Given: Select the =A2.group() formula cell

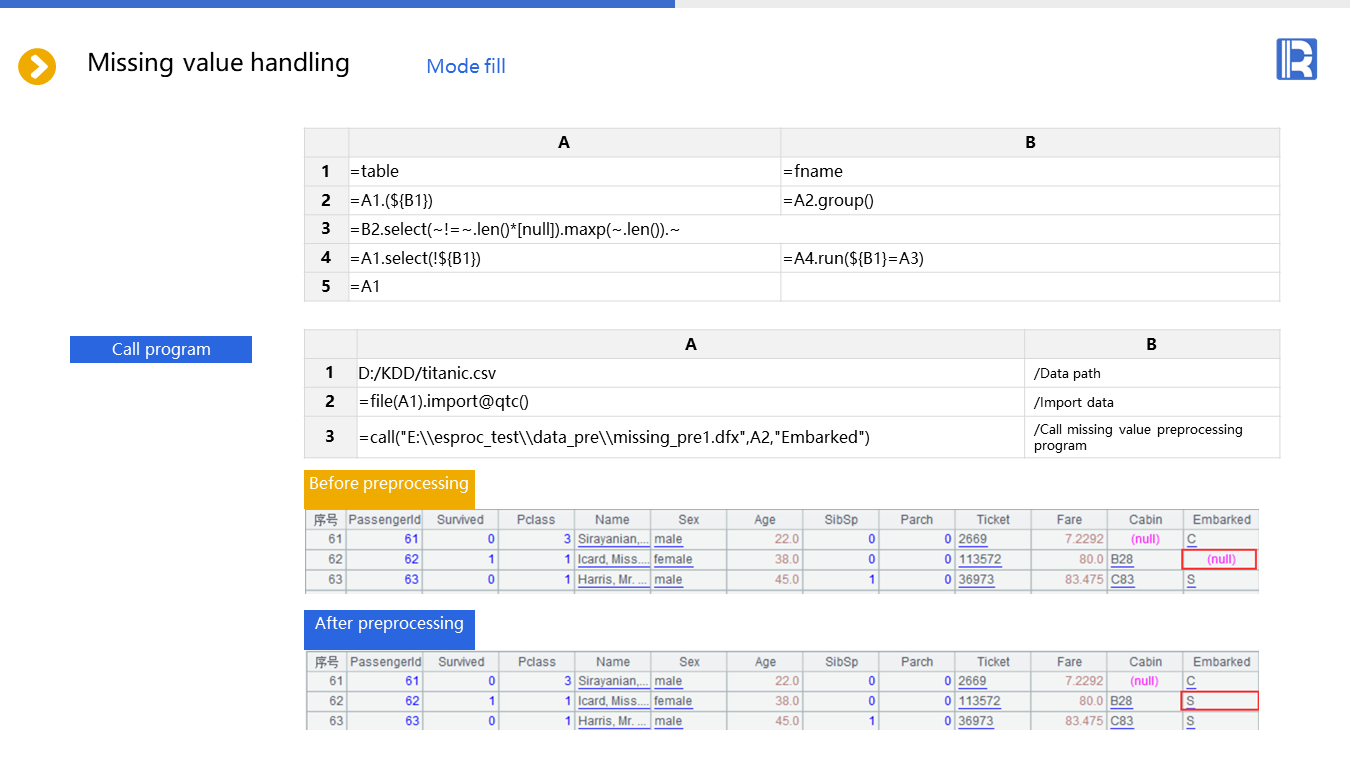Looking at the screenshot, I should tap(1029, 200).
